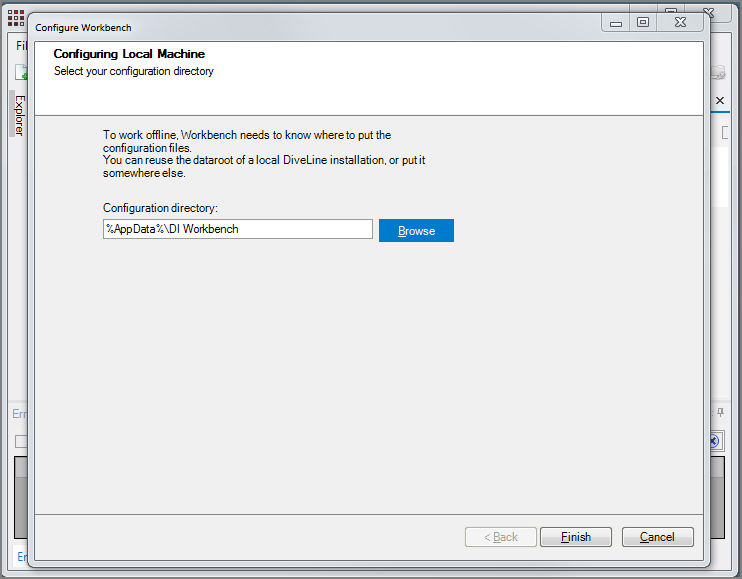Minimize the Configure Workbench dialog
This screenshot has width=742, height=579.
(615, 22)
